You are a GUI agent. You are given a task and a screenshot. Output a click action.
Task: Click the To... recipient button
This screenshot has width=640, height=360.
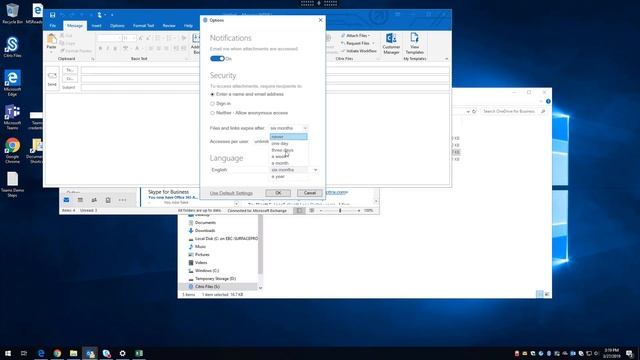tap(70, 70)
